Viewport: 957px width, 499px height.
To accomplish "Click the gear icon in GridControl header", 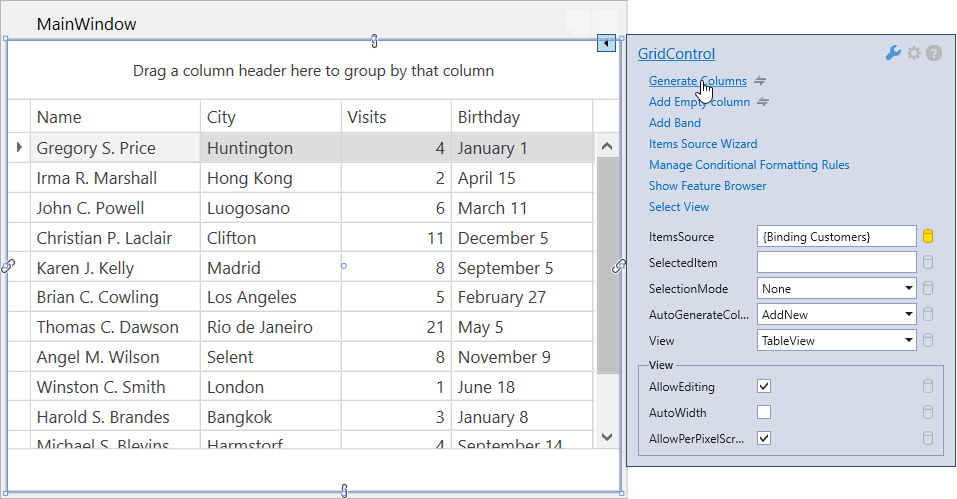I will tap(914, 53).
